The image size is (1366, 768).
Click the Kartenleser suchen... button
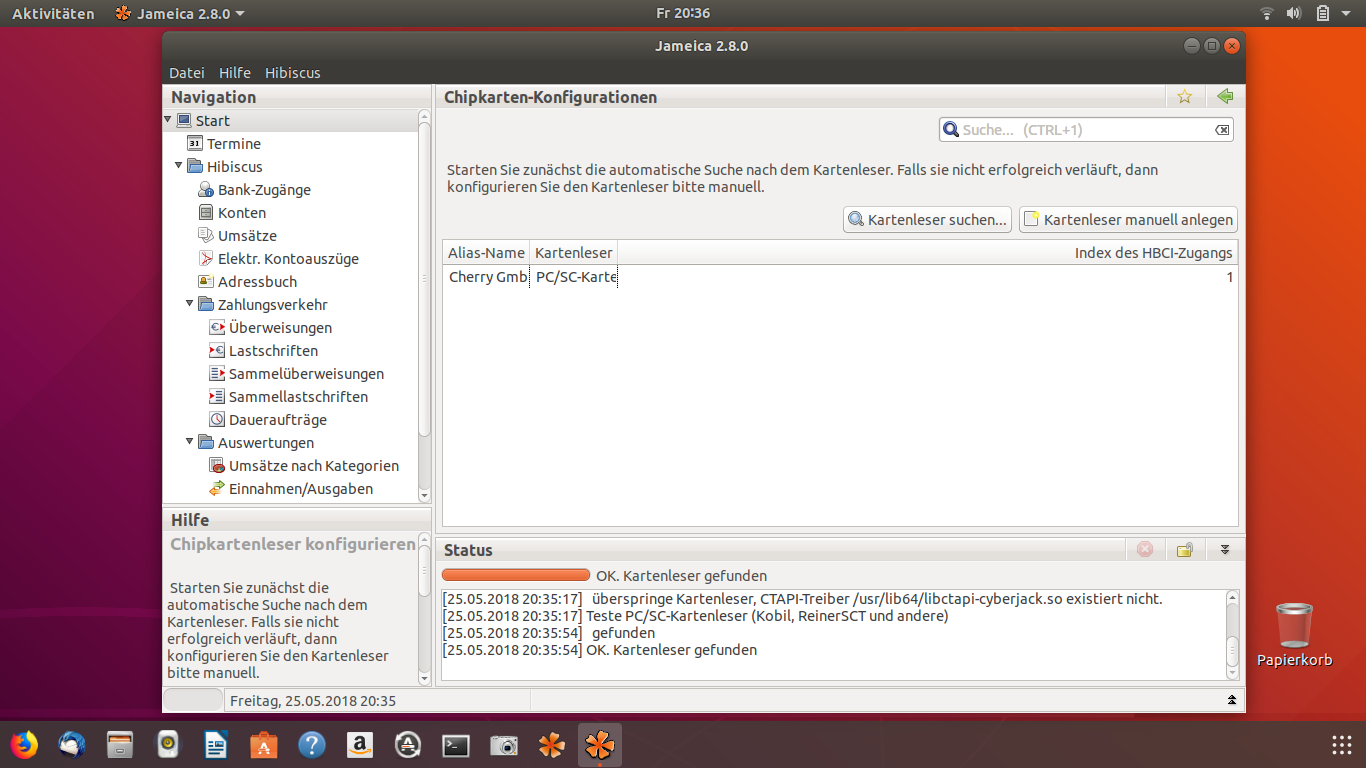(927, 220)
